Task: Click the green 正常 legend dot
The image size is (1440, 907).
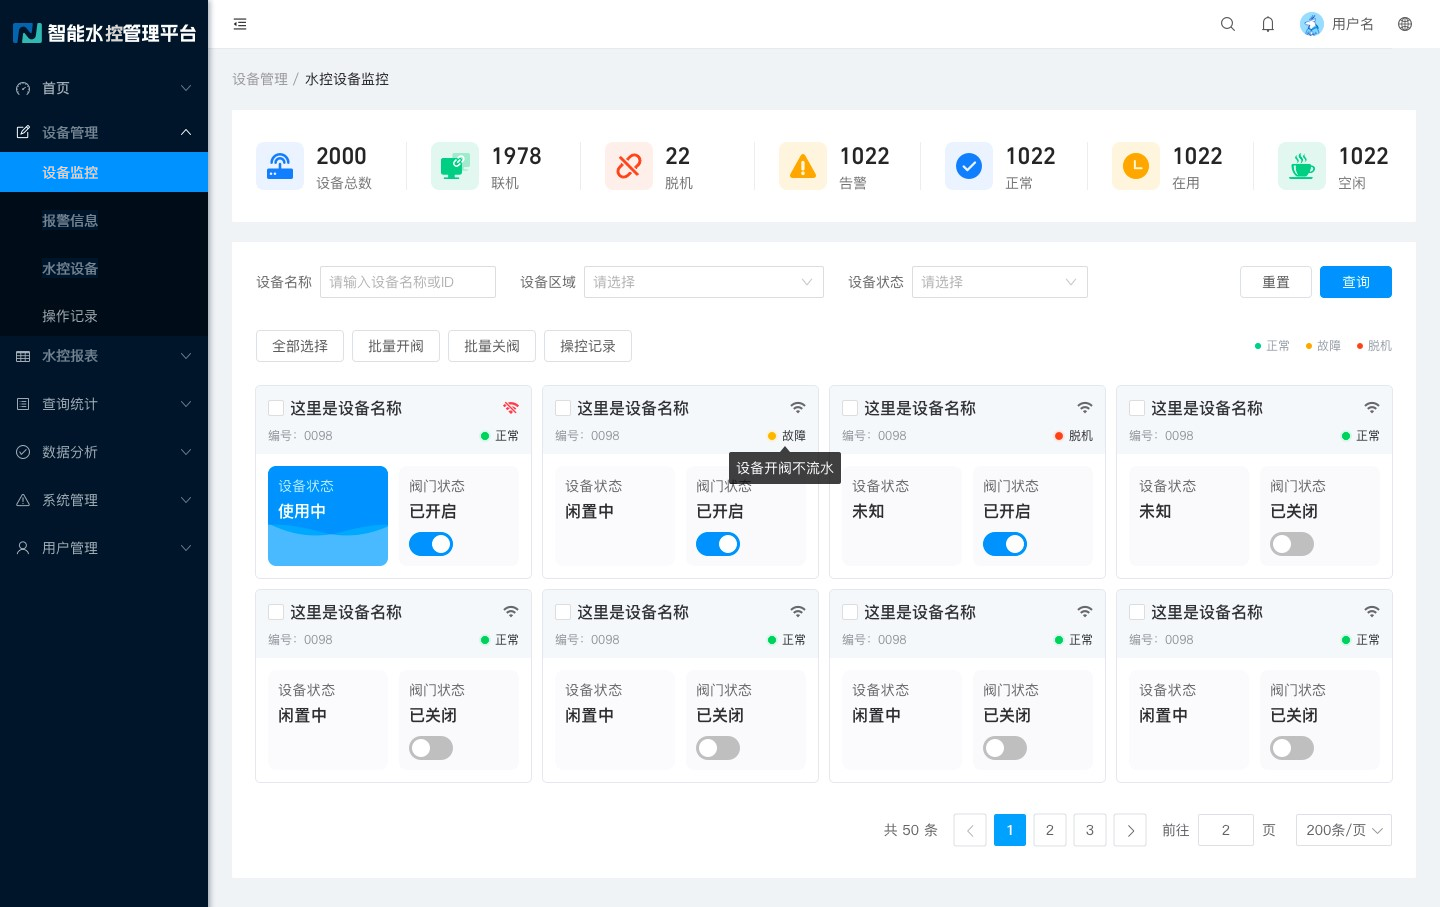Action: point(1258,346)
